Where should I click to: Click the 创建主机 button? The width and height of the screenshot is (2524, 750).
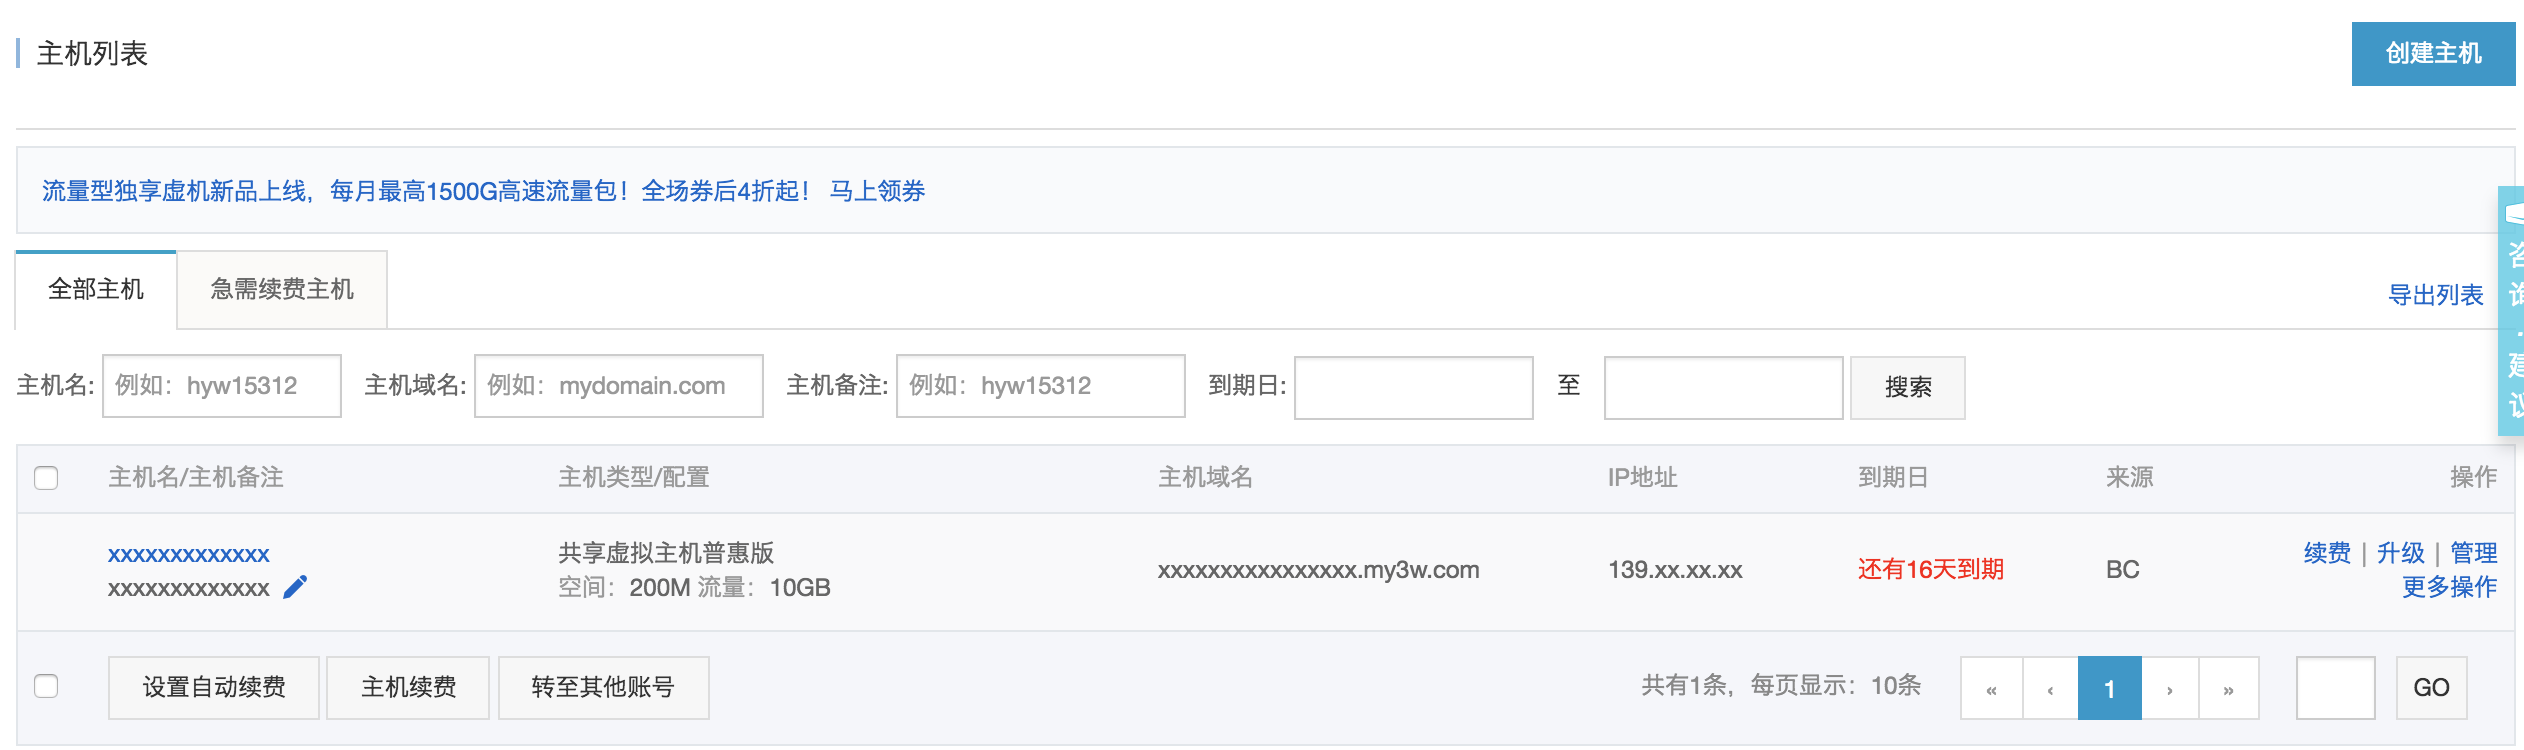(x=2433, y=53)
